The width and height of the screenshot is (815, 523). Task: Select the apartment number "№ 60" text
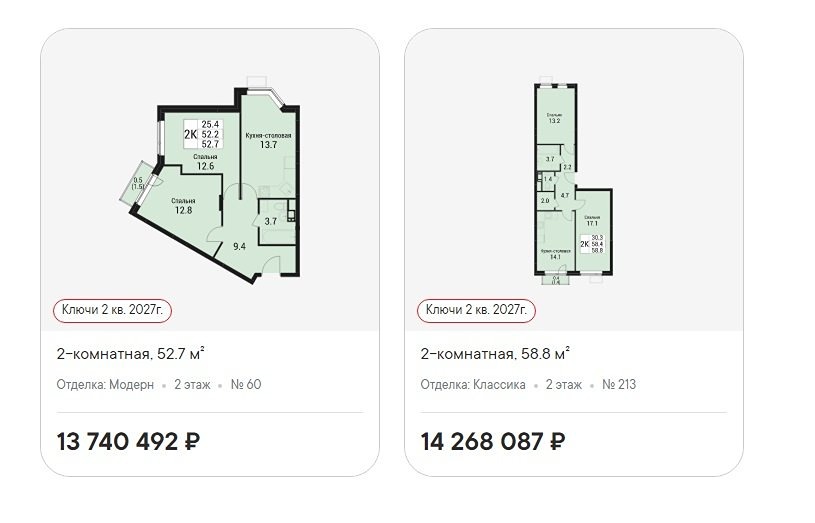pyautogui.click(x=246, y=384)
